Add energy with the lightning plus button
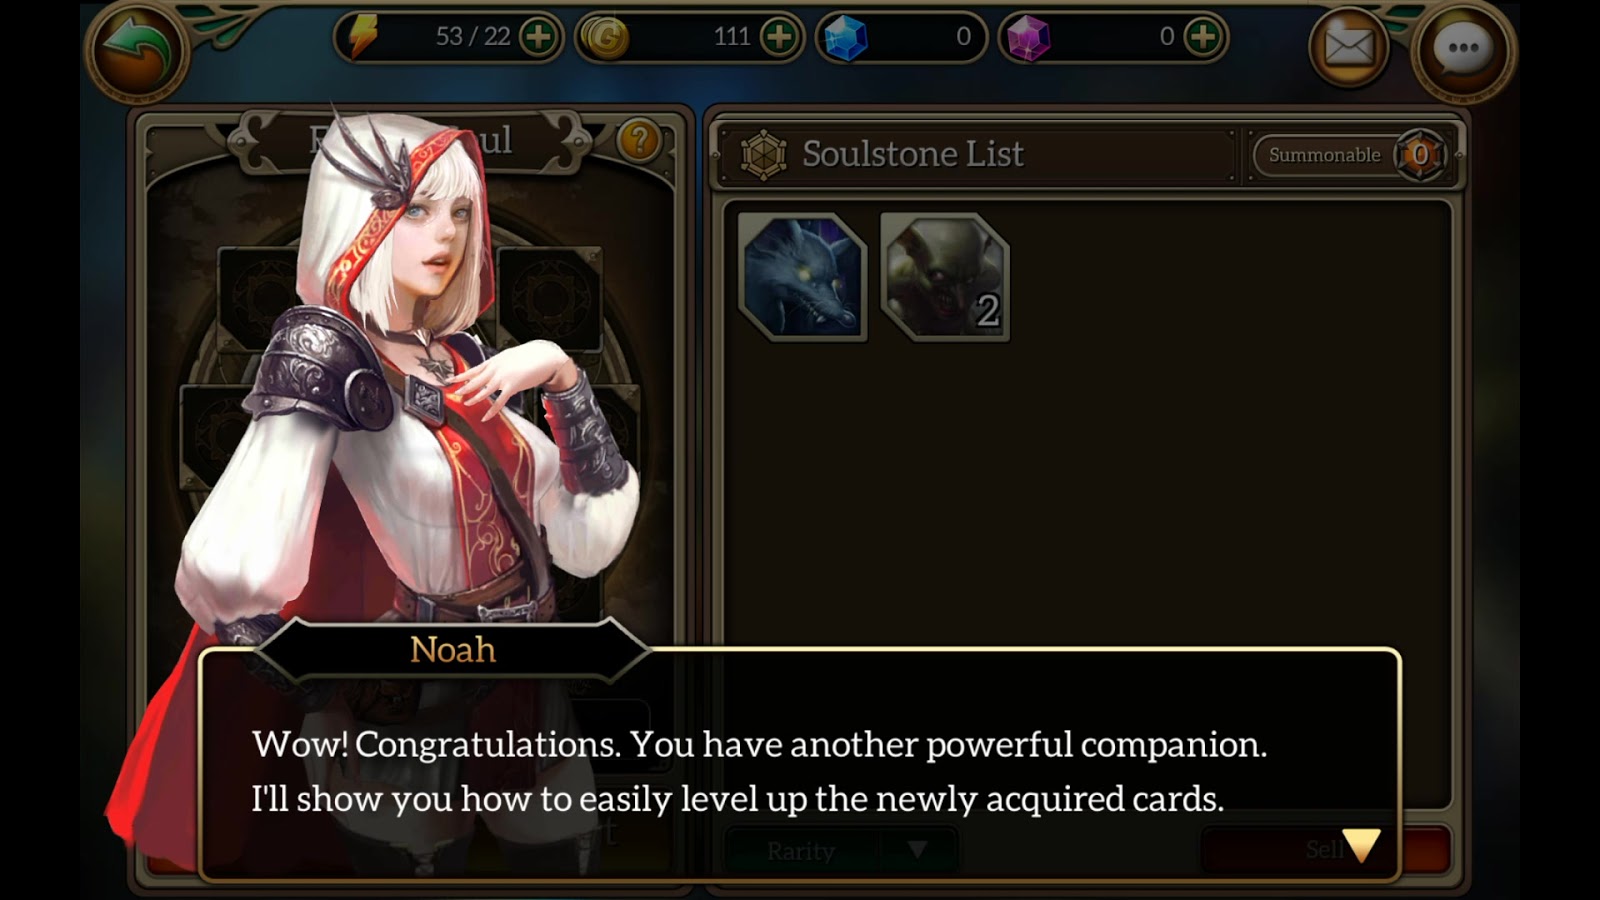The height and width of the screenshot is (900, 1600). (539, 37)
